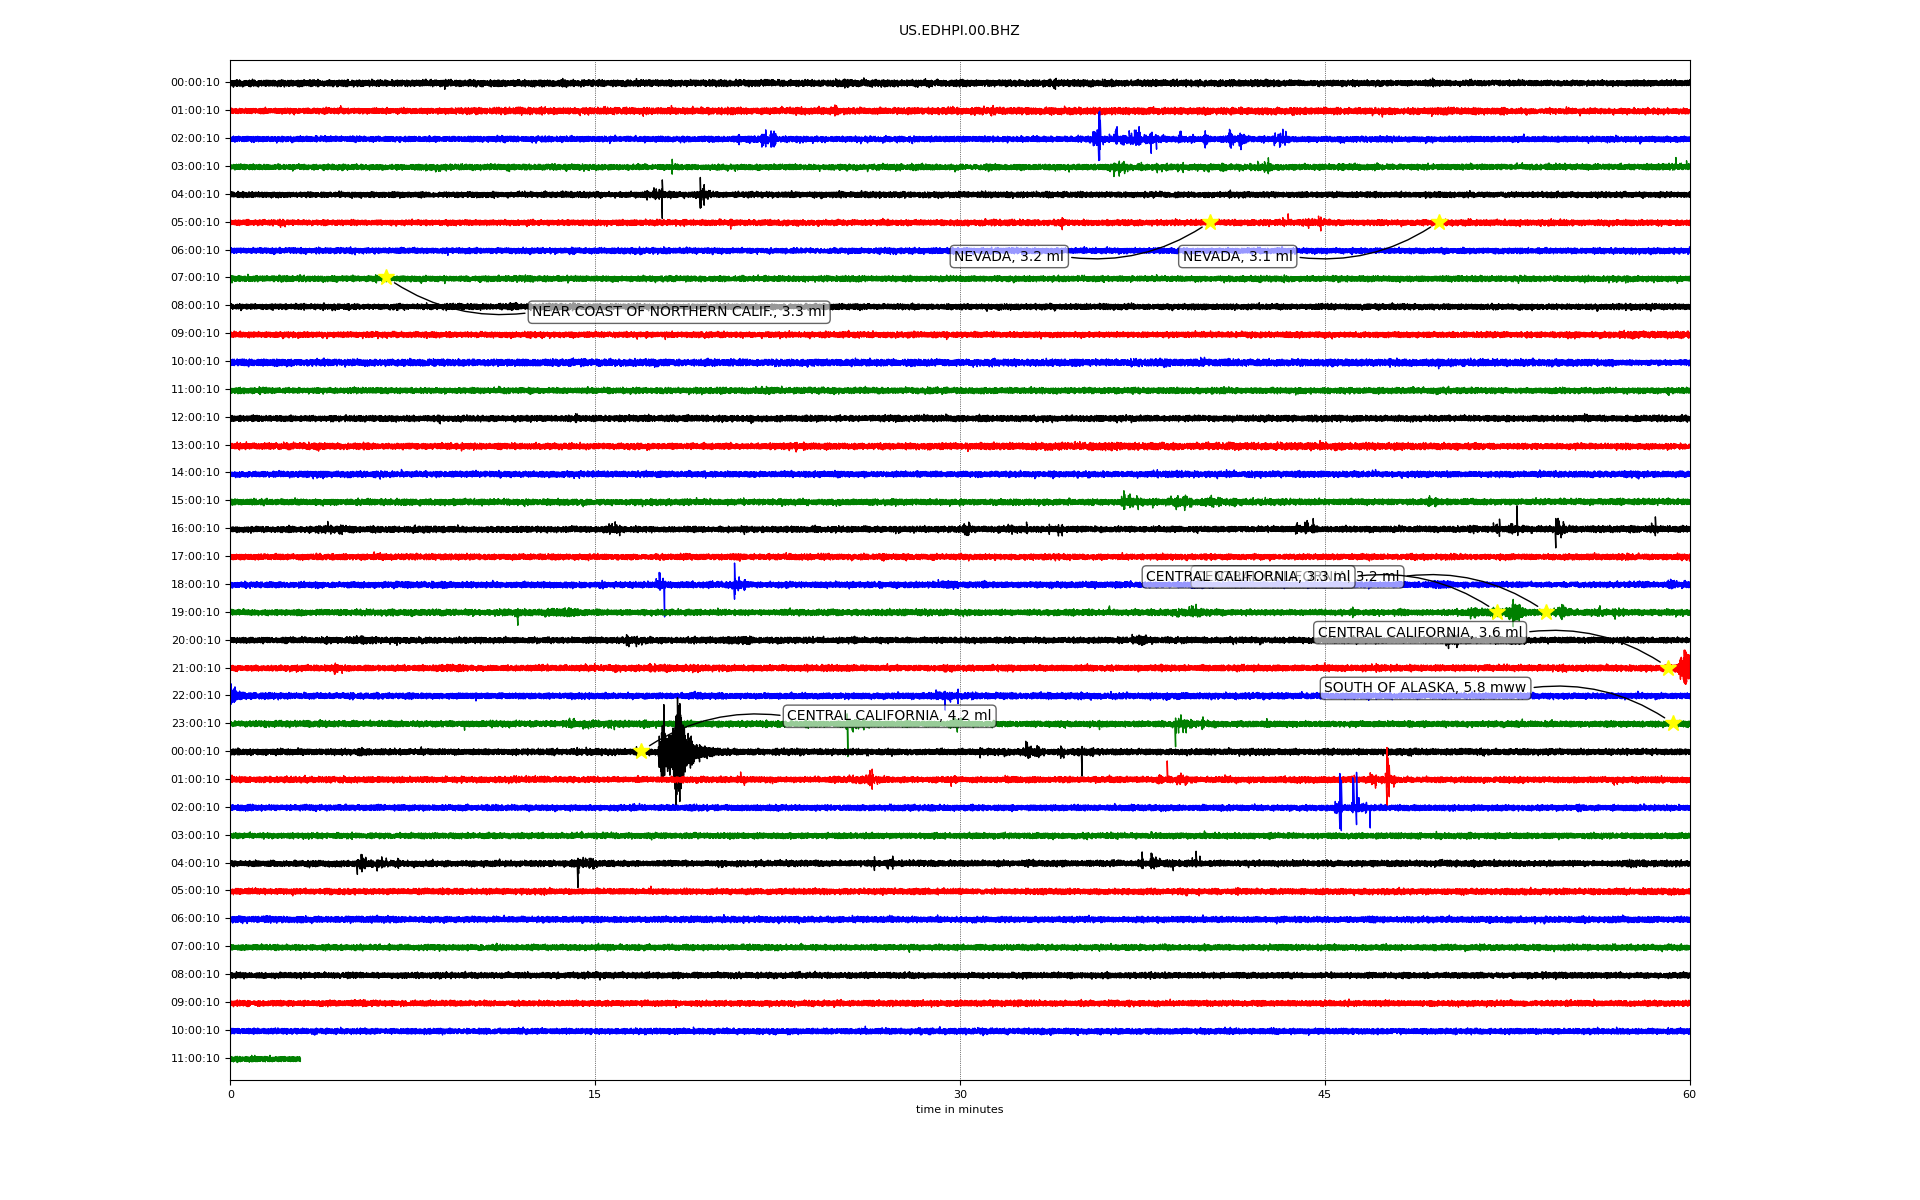Click the CENTRAL CALIFORNIA, 3.6 ml label
This screenshot has height=1200, width=1920.
tap(1419, 632)
